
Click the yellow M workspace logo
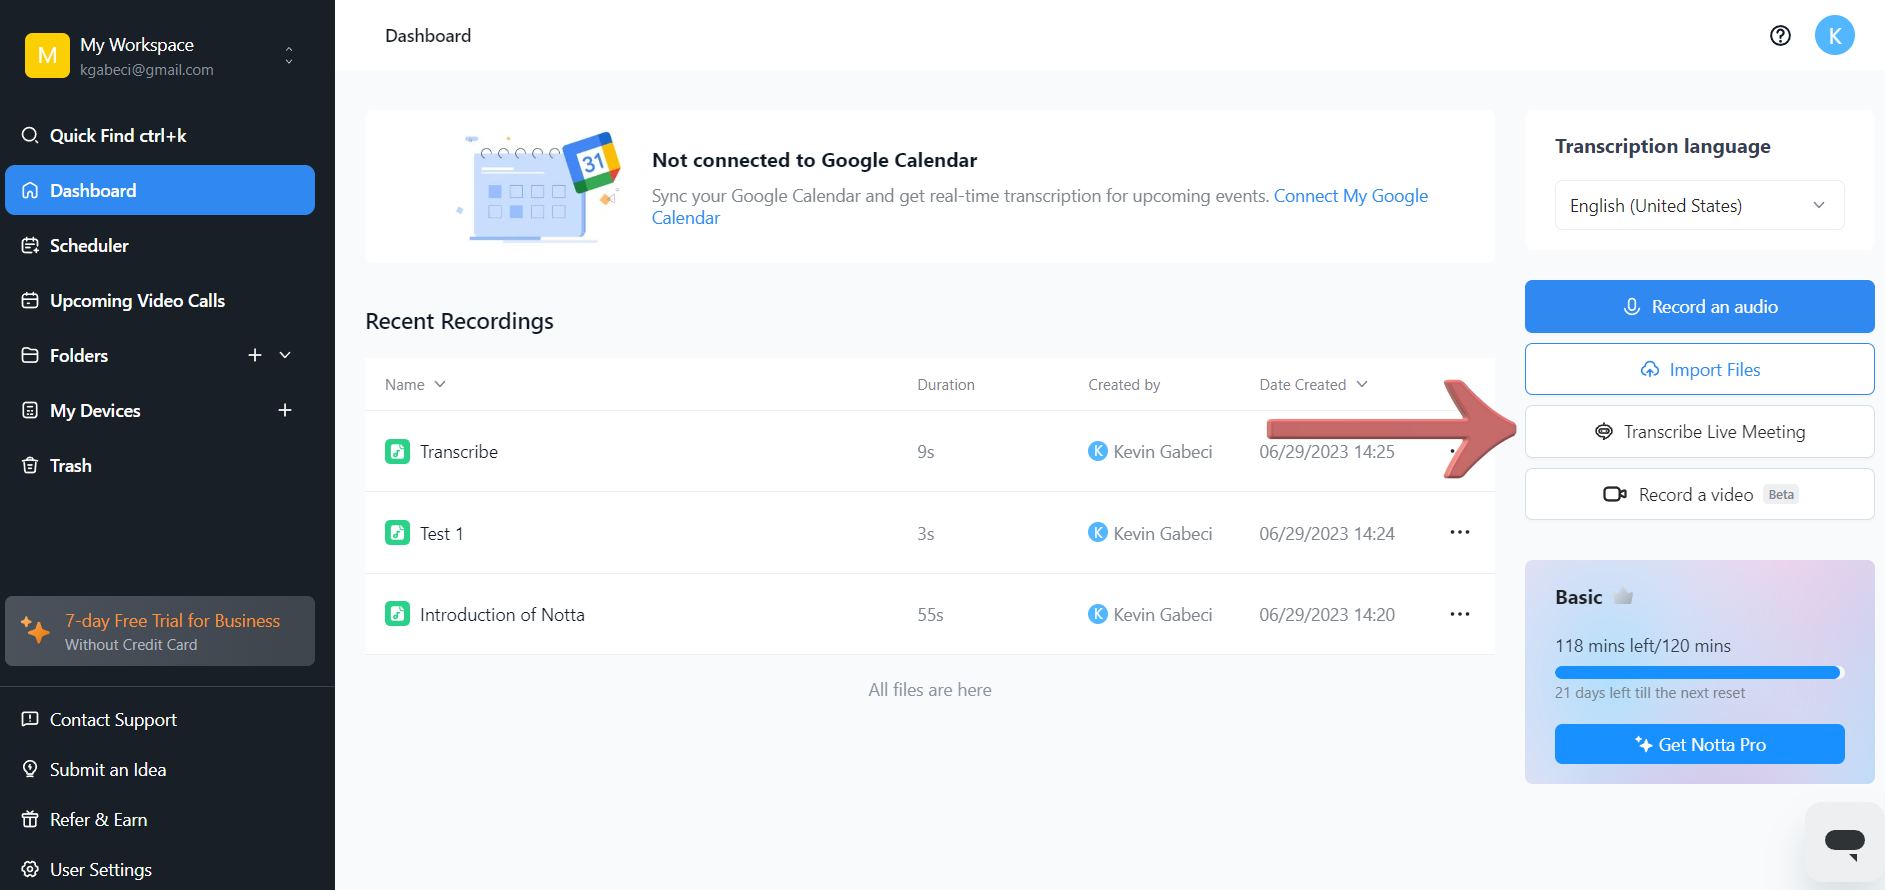47,55
